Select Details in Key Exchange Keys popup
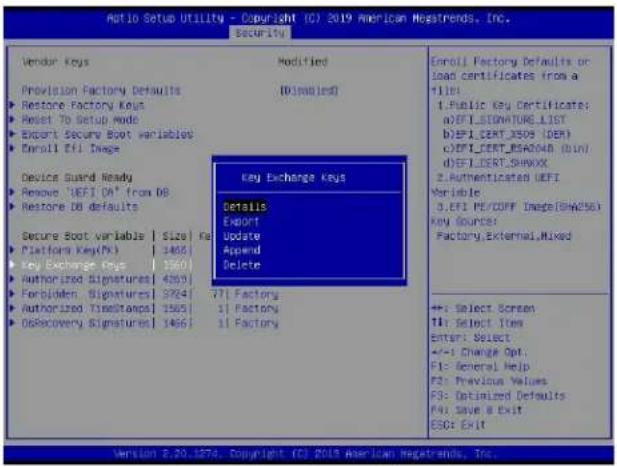The height and width of the screenshot is (467, 617). click(245, 207)
